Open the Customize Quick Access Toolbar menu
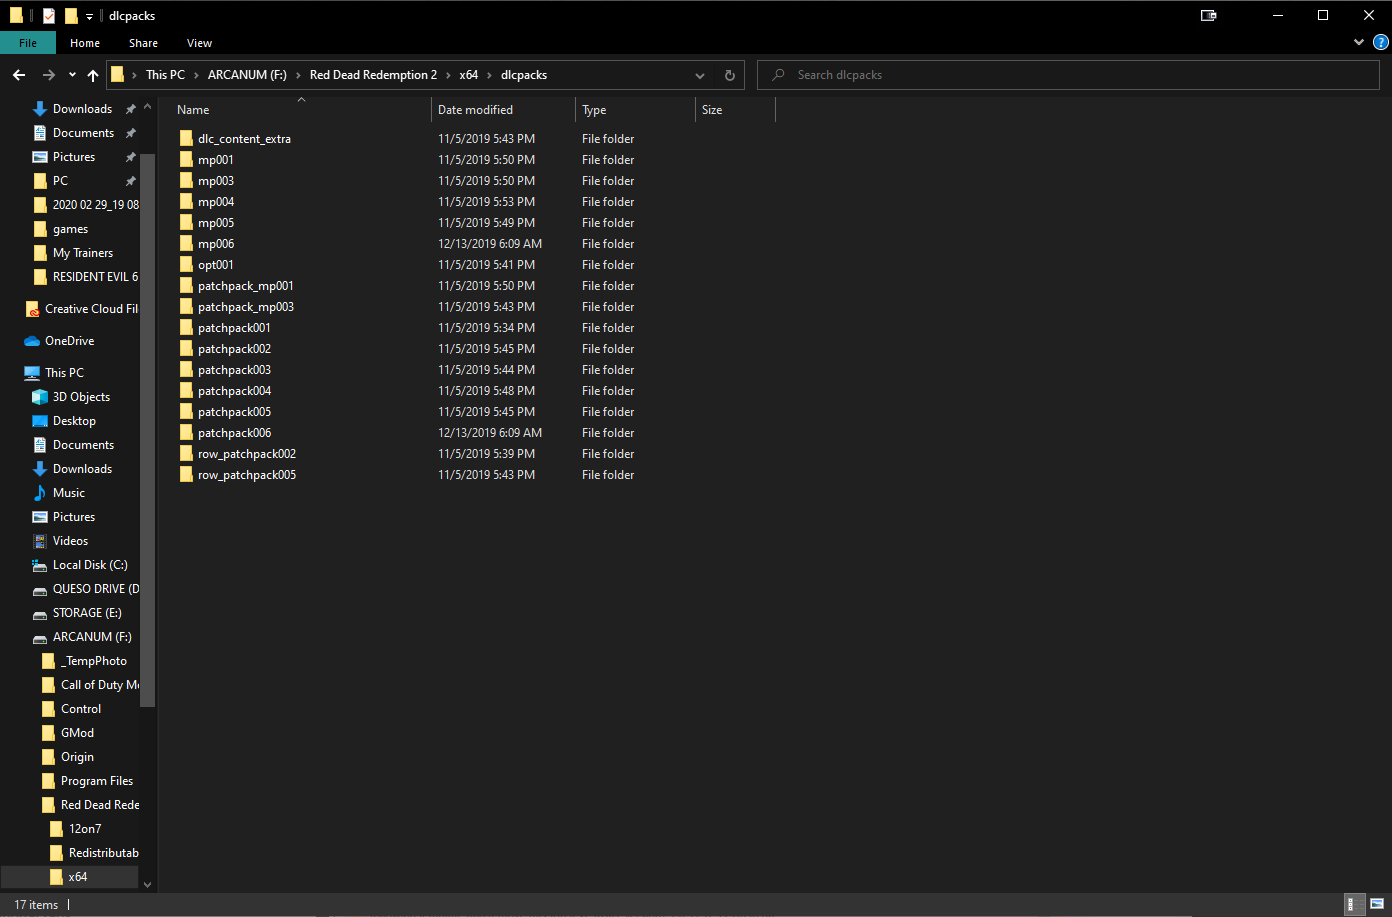The height and width of the screenshot is (917, 1392). tap(88, 15)
